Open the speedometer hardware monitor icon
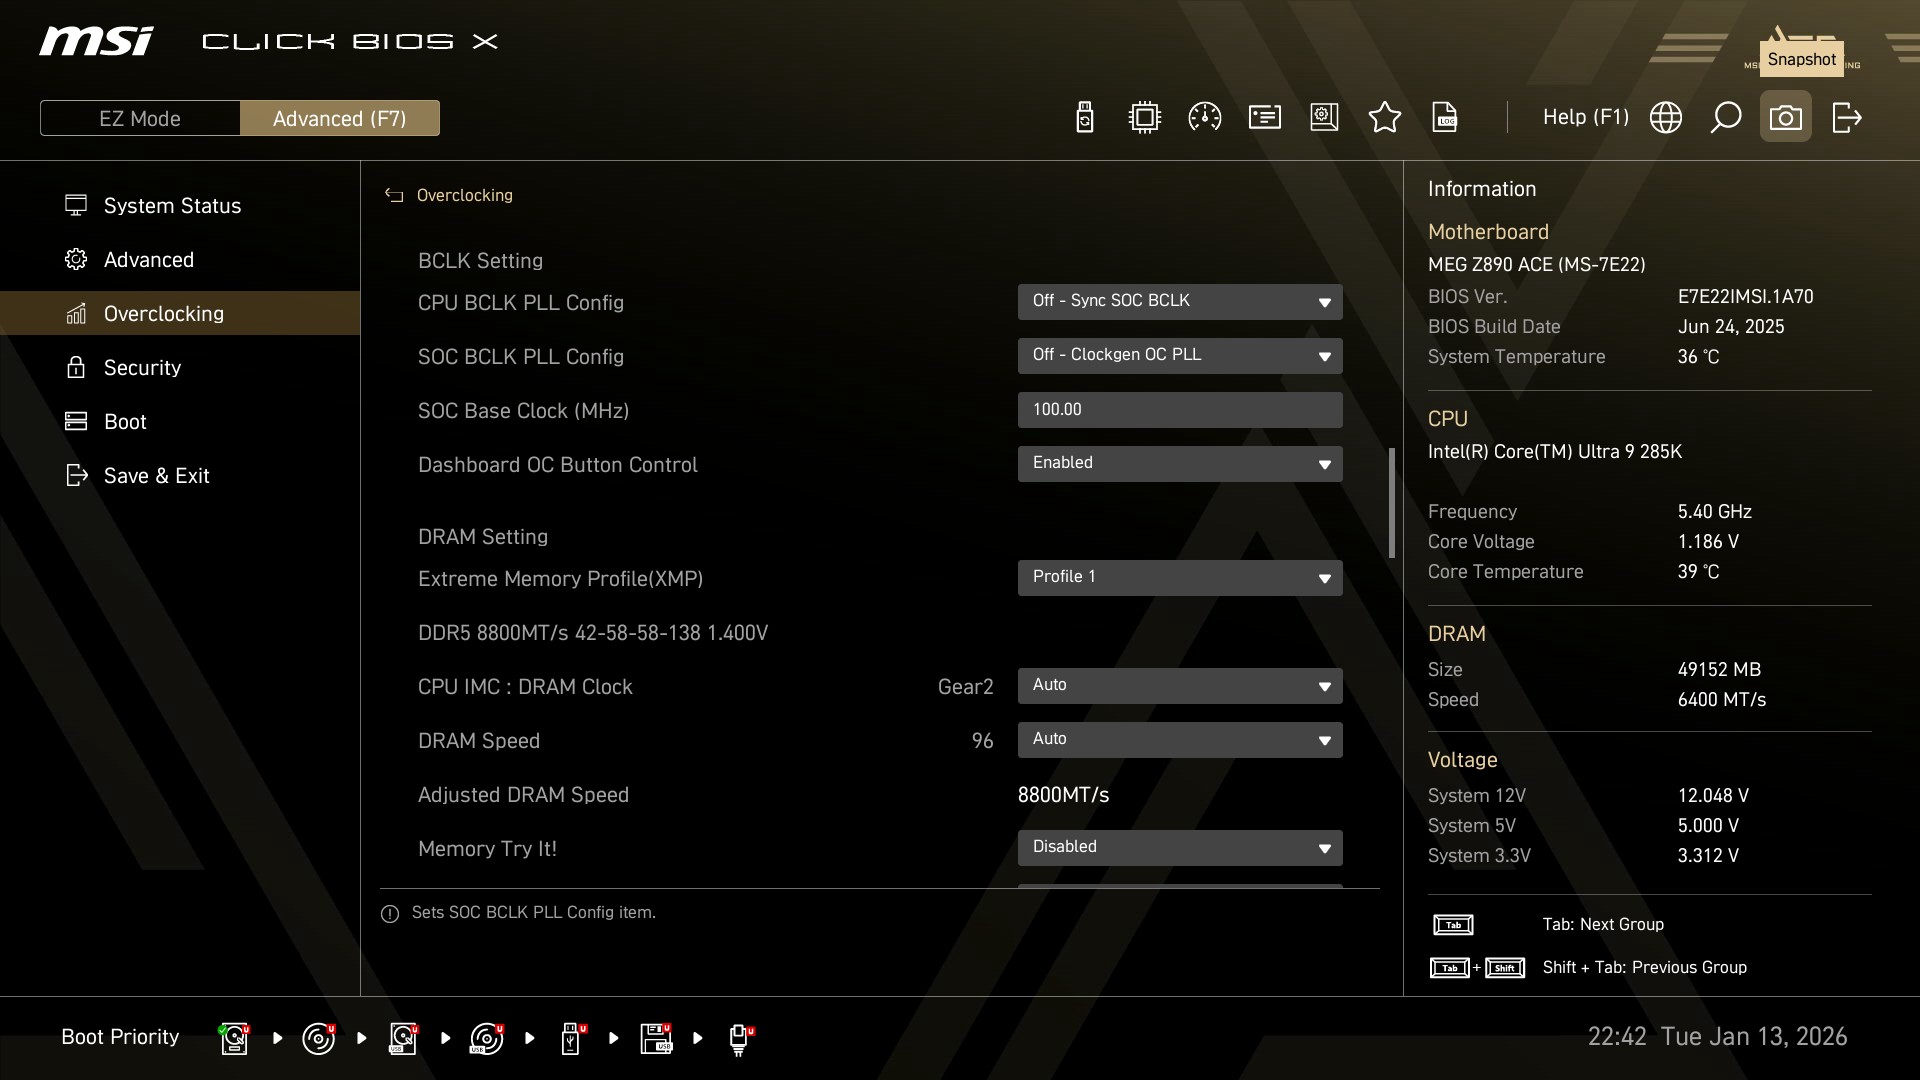Screen dimensions: 1920x1080 point(1204,118)
